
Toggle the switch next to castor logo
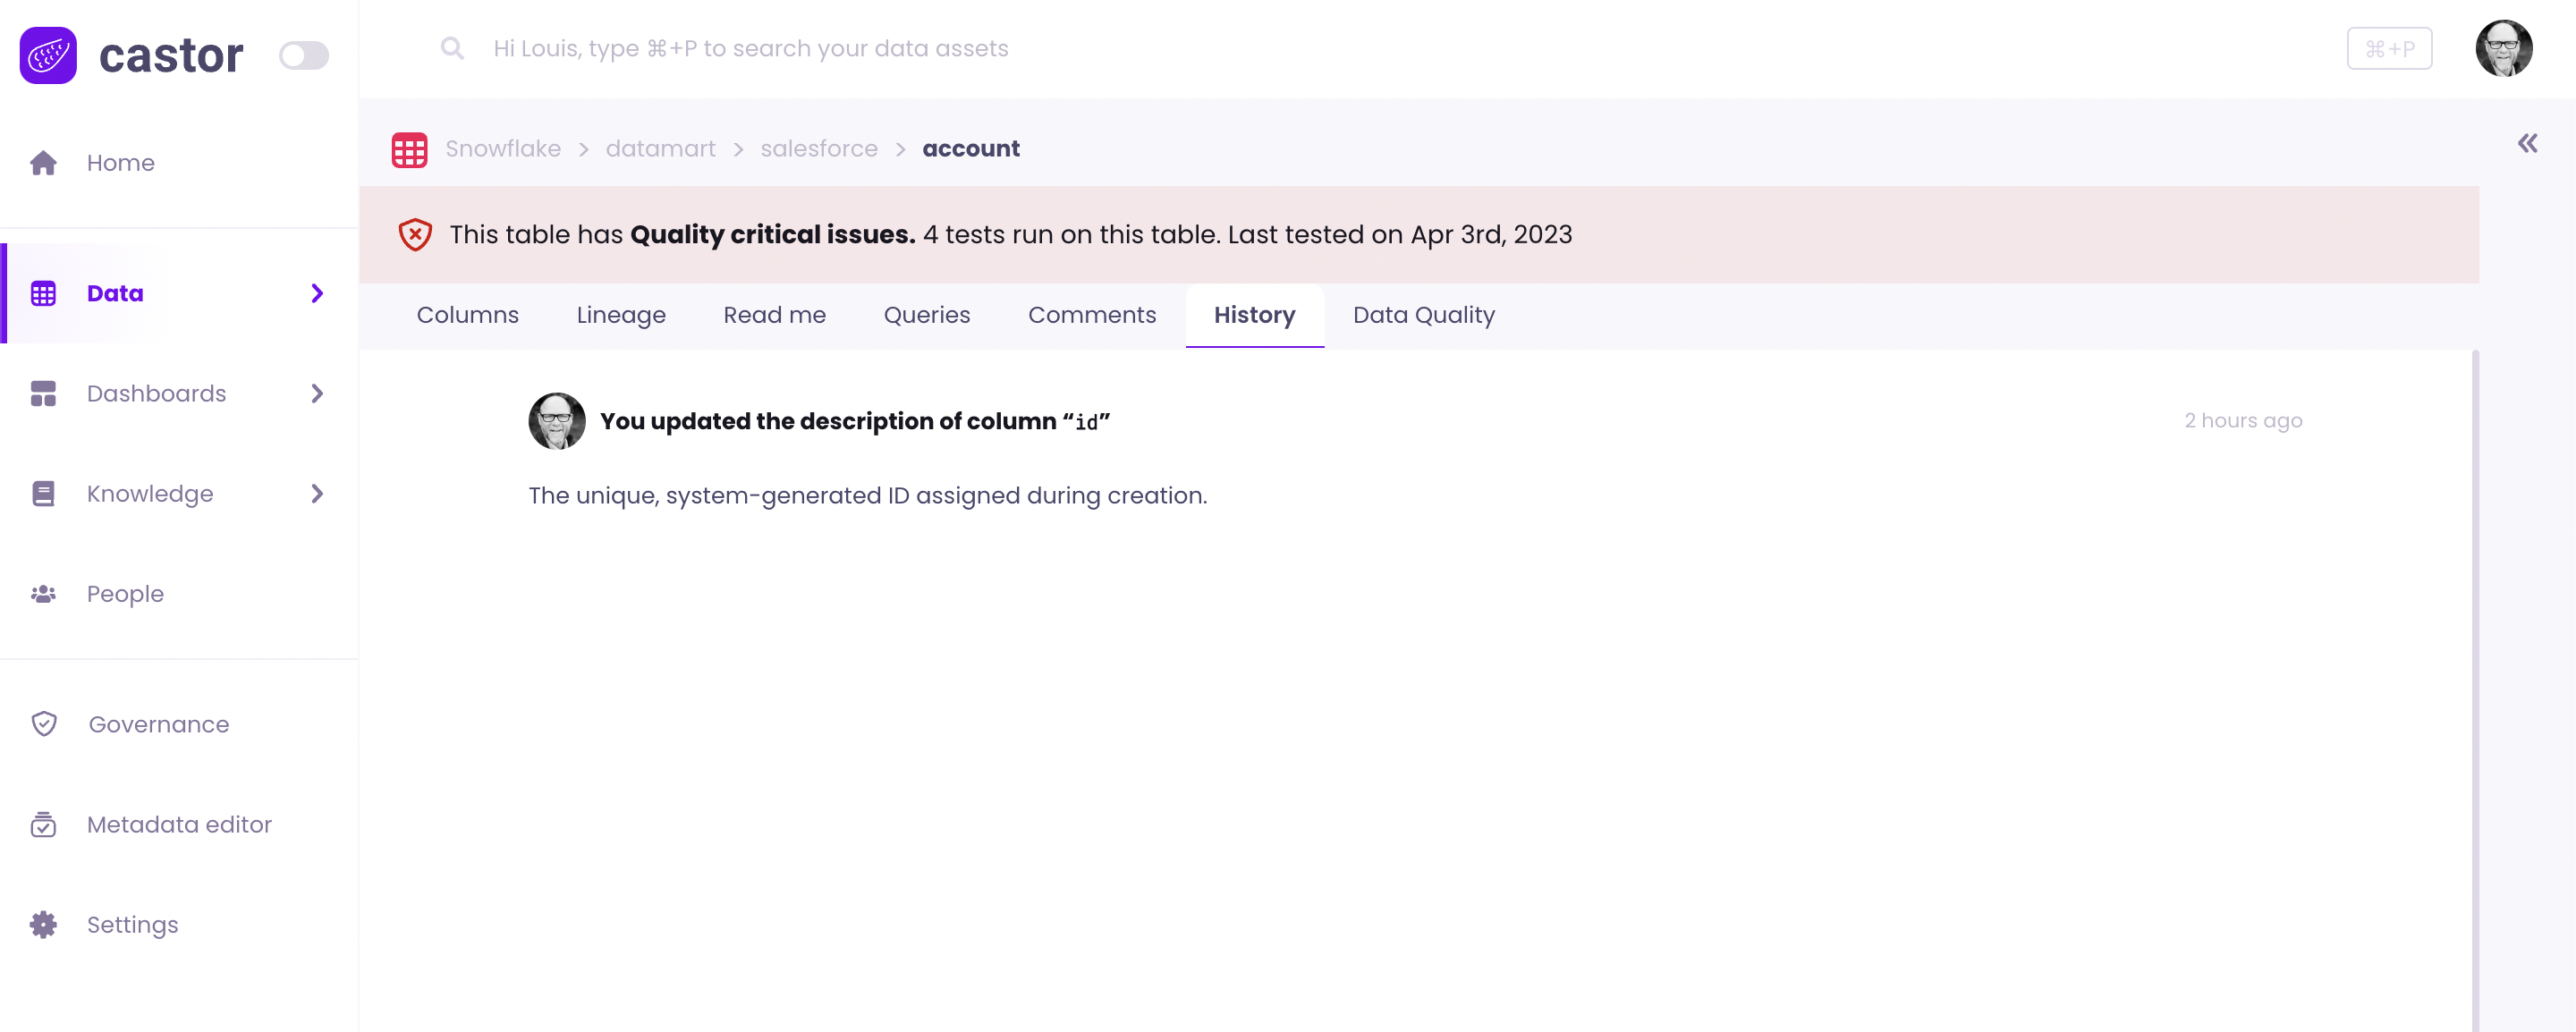303,55
